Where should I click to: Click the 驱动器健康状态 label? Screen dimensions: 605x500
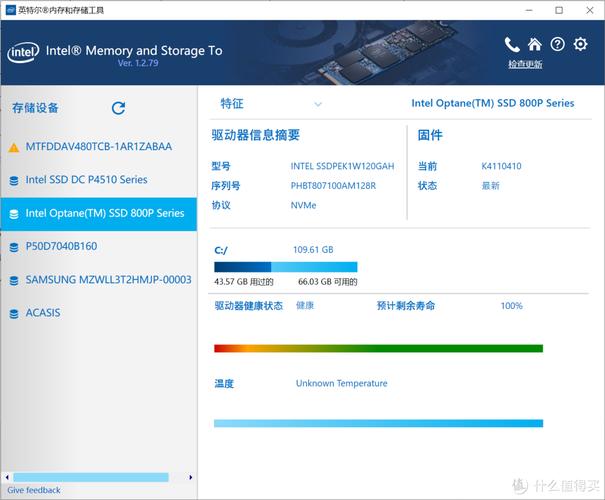[249, 306]
